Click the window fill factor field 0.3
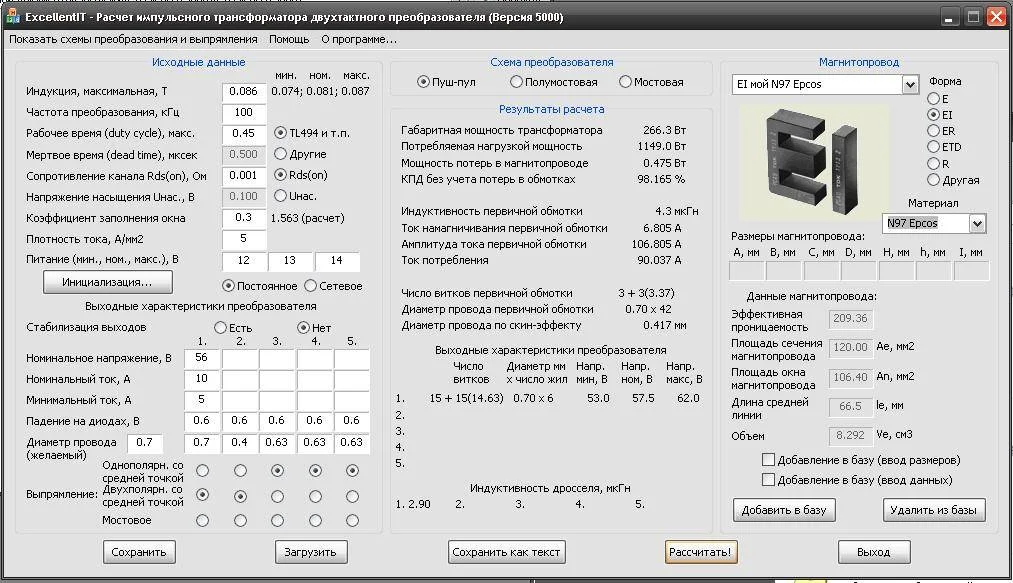 tap(244, 218)
